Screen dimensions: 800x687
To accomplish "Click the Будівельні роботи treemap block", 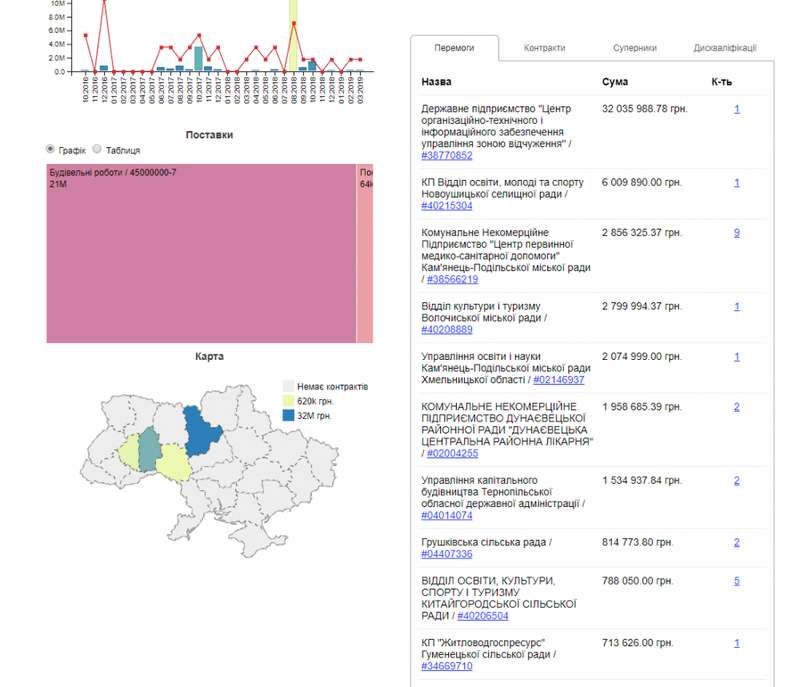I will (x=200, y=255).
